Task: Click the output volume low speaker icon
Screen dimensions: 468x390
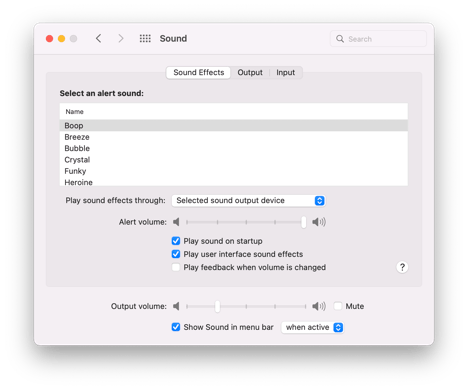Action: point(176,306)
